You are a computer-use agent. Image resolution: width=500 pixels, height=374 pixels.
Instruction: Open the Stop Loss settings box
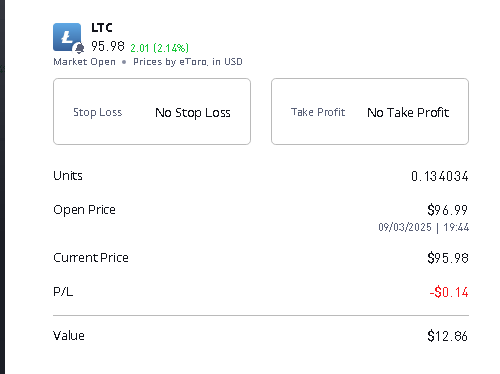(152, 112)
